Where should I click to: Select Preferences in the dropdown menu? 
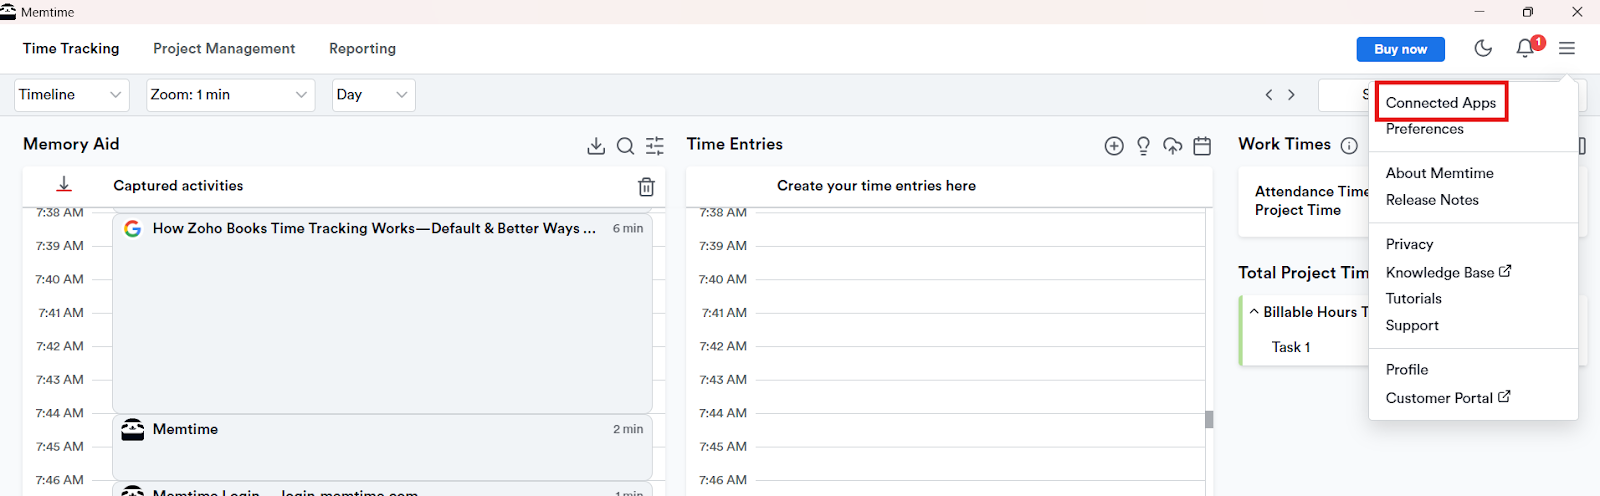1424,129
